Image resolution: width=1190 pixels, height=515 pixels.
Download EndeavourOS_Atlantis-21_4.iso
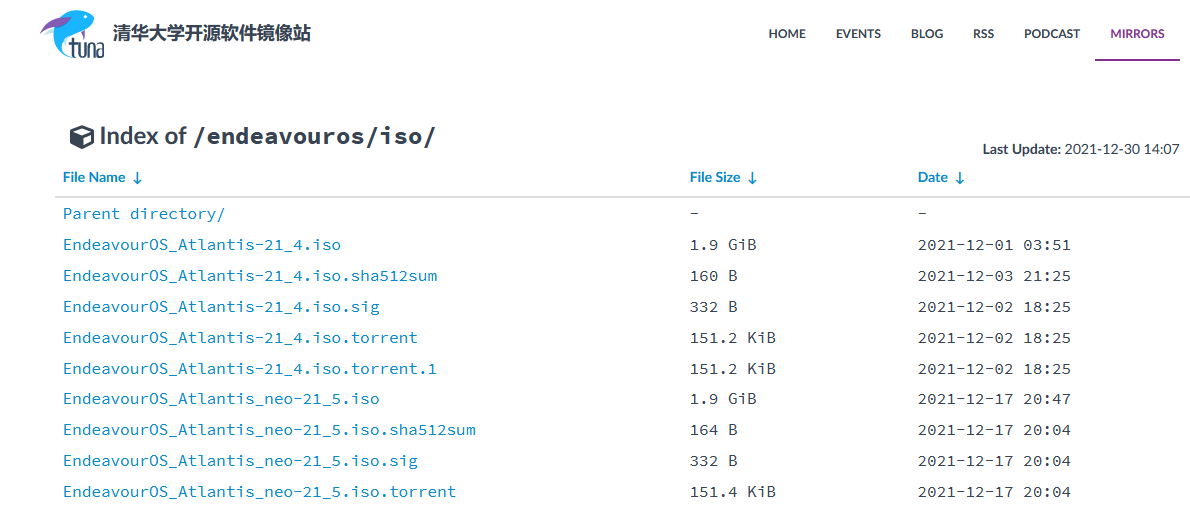pyautogui.click(x=202, y=245)
